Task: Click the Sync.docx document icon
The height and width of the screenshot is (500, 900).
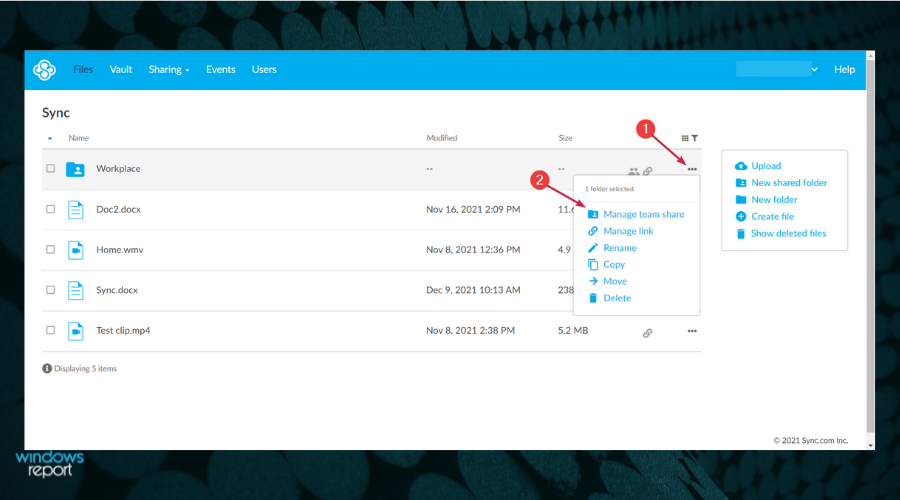Action: coord(75,290)
